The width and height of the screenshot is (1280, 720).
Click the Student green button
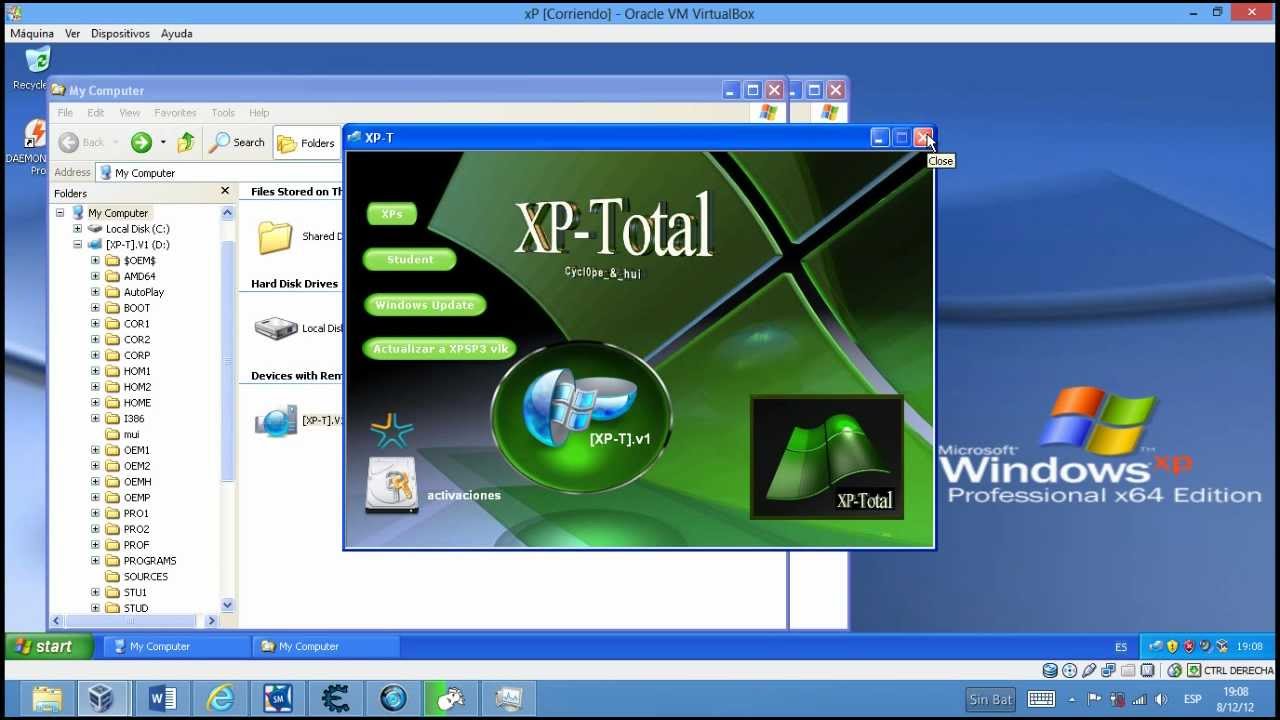410,259
